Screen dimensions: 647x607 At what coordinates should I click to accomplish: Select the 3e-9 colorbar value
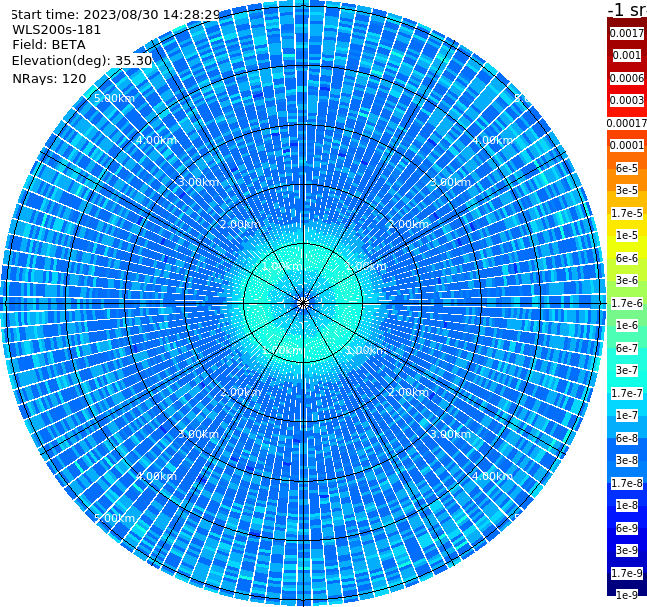[627, 550]
